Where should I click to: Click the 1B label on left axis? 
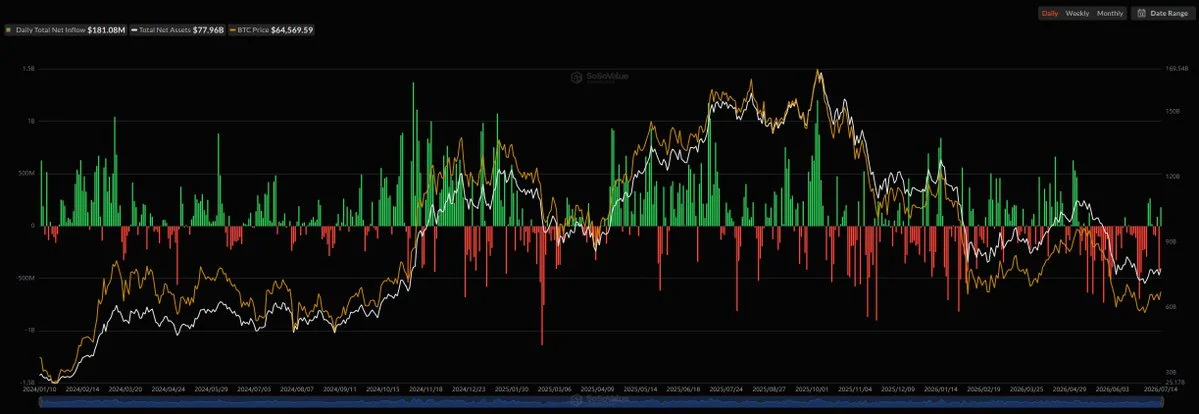(31, 121)
